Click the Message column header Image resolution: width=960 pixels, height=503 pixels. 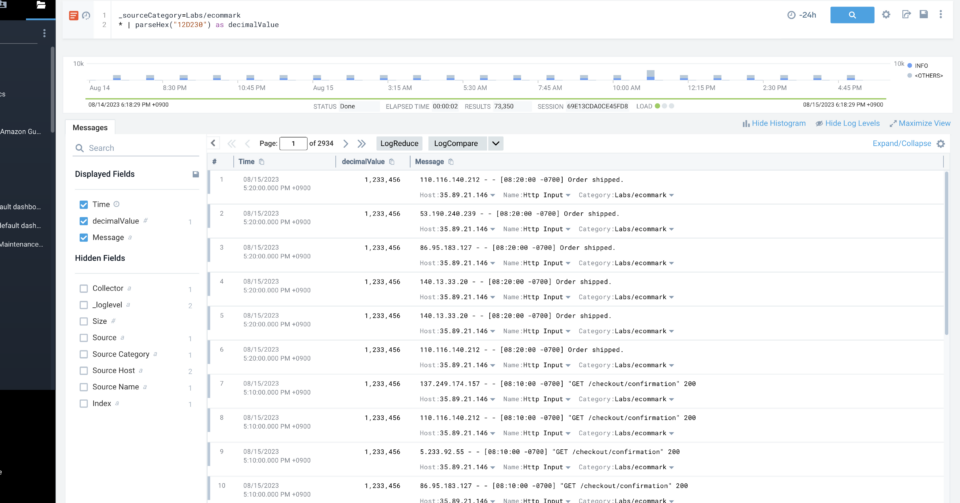pos(429,162)
